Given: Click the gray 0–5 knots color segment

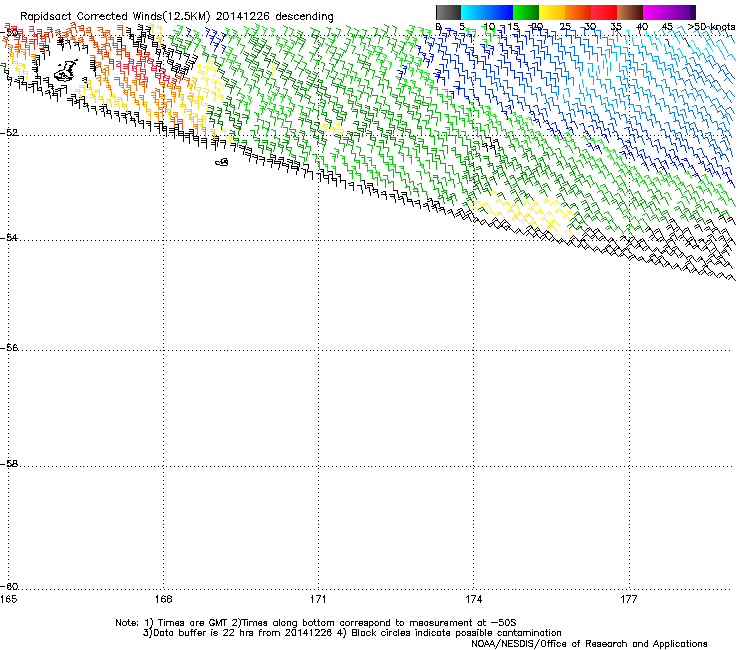Looking at the screenshot, I should pos(448,12).
